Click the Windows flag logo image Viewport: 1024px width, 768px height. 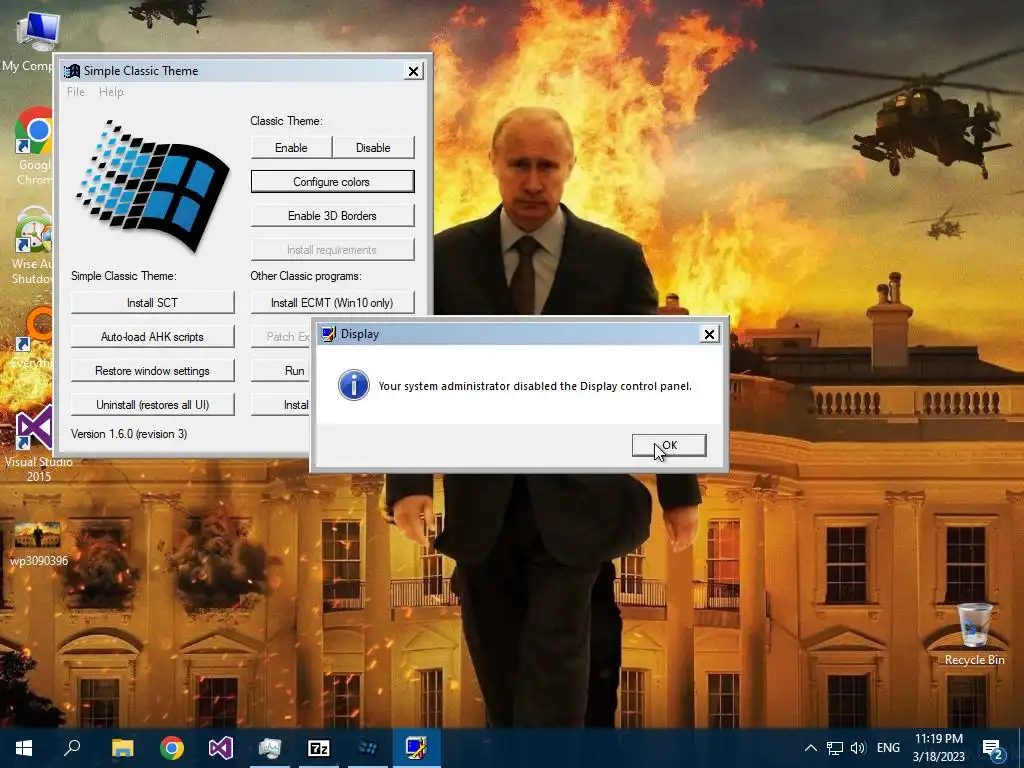click(x=152, y=185)
